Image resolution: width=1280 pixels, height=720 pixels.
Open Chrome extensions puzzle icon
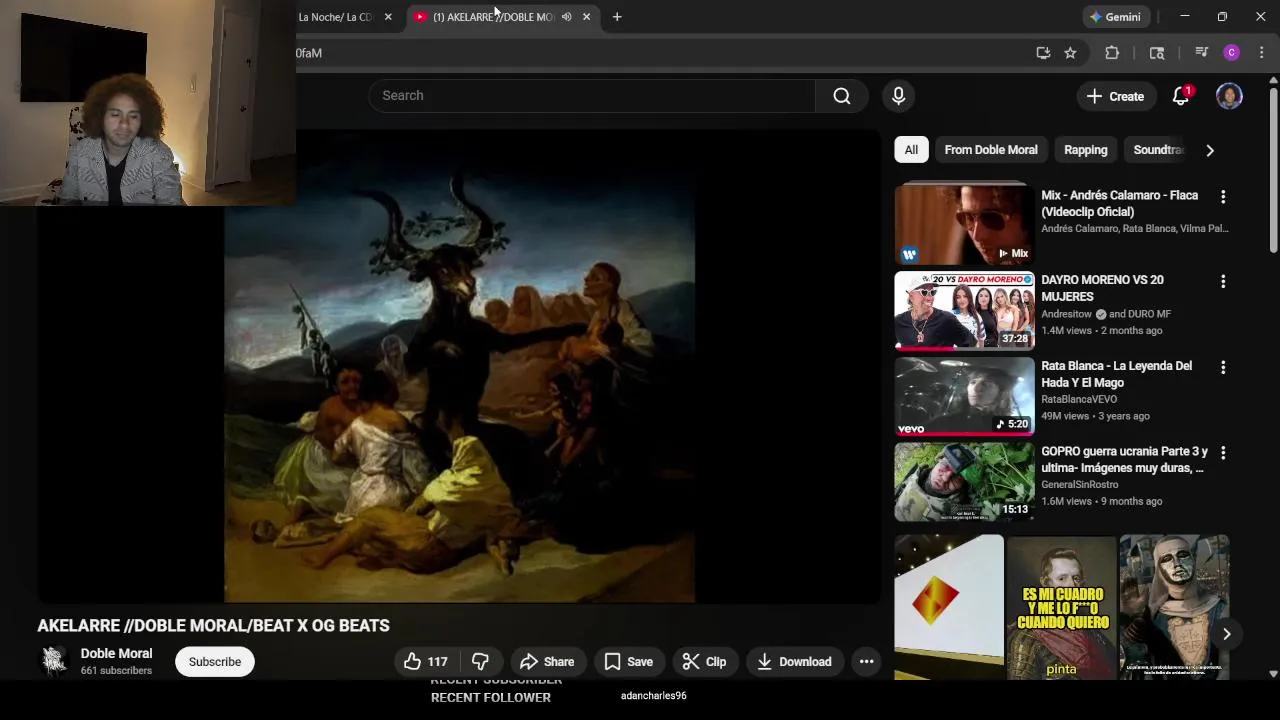(x=1112, y=53)
